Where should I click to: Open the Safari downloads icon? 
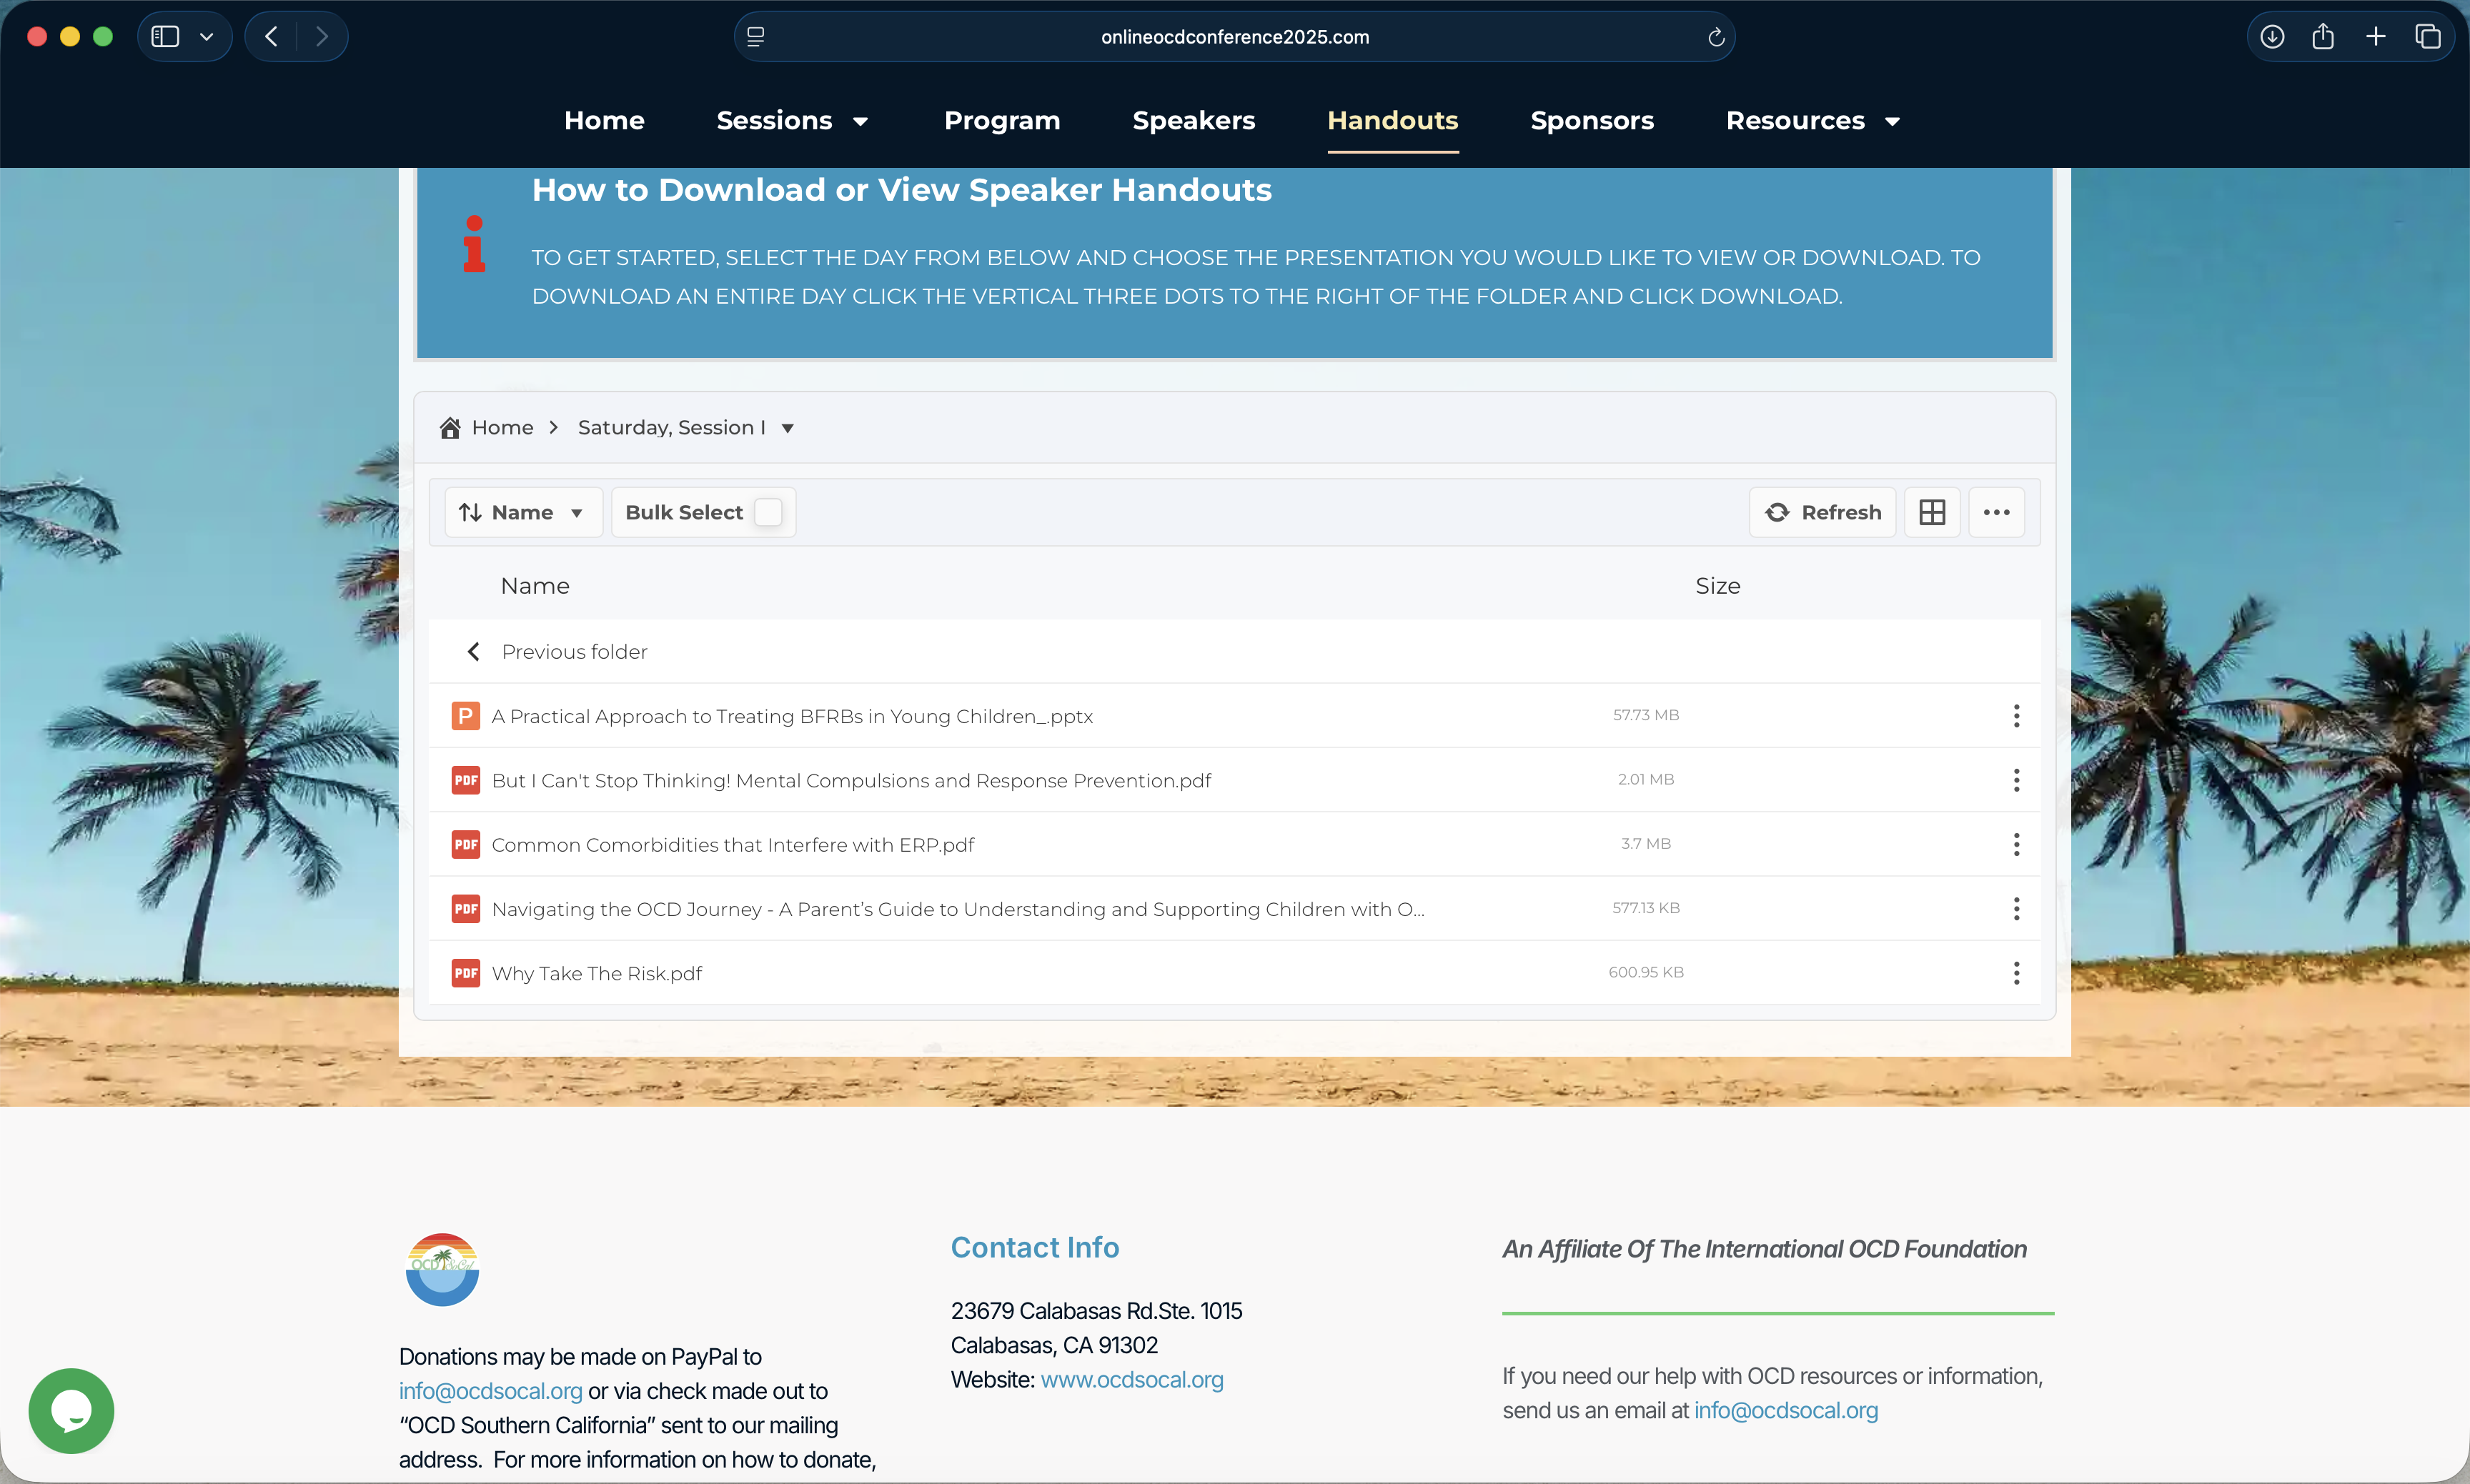(x=2272, y=37)
